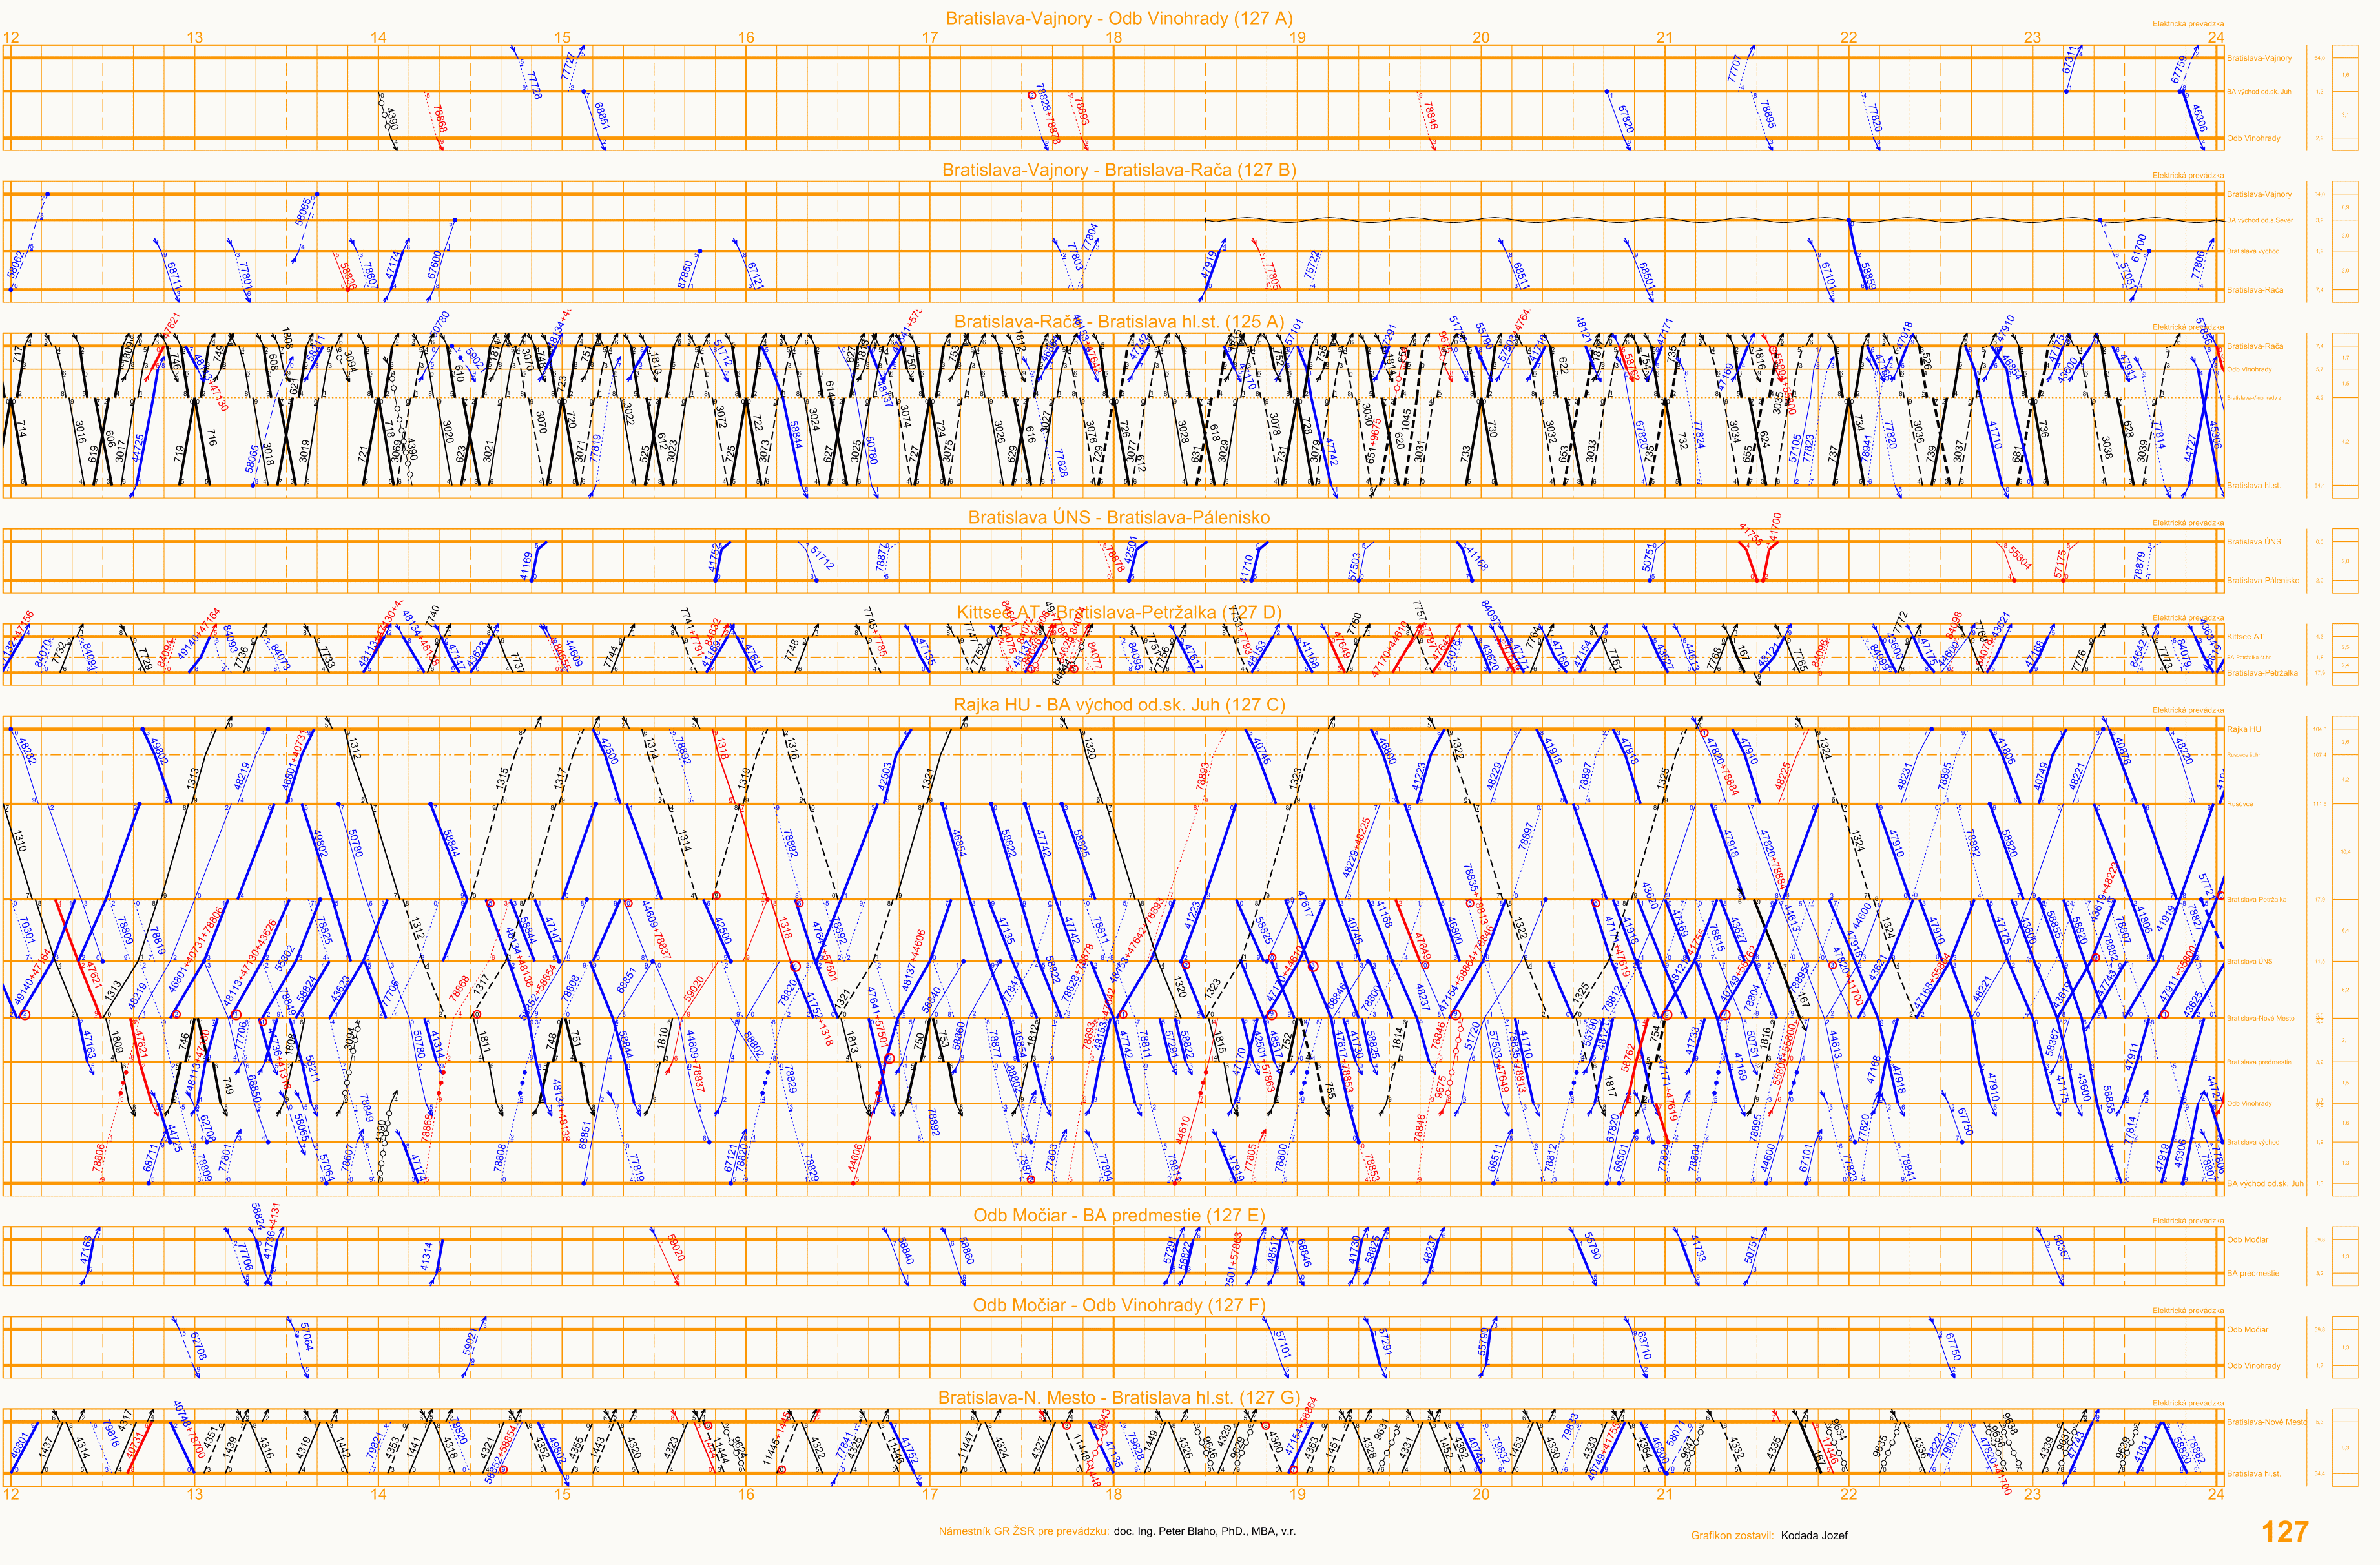2380x1565 pixels.
Task: Click the 'Bratislava ÚNS - Bratislava-Pálenisko' title
Action: click(1119, 517)
